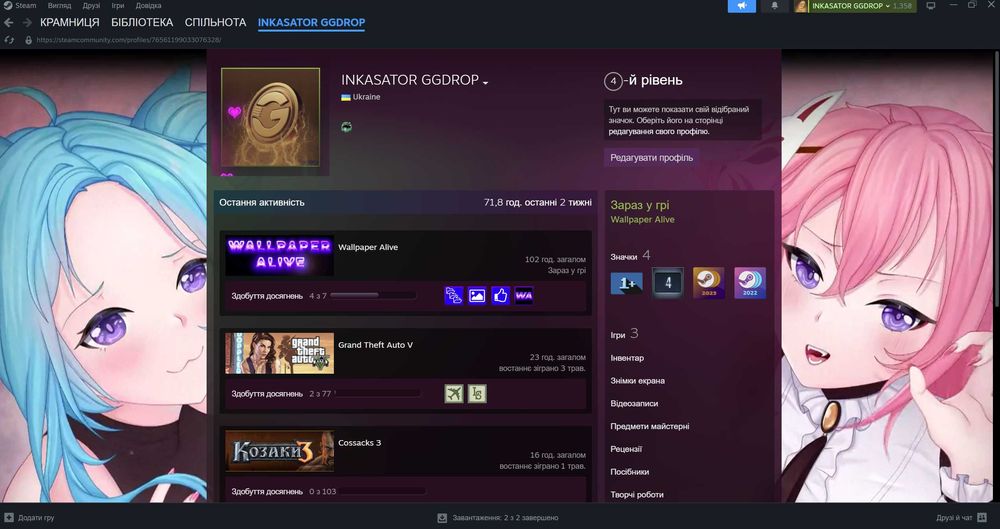Click the Grand Theft Auto V banner
The image size is (1000, 529).
(279, 353)
